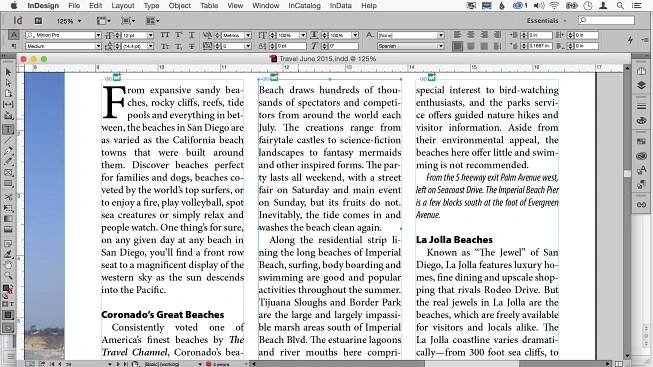Open the Layout menu
Viewport: 653px width, 367px height.
click(x=122, y=5)
